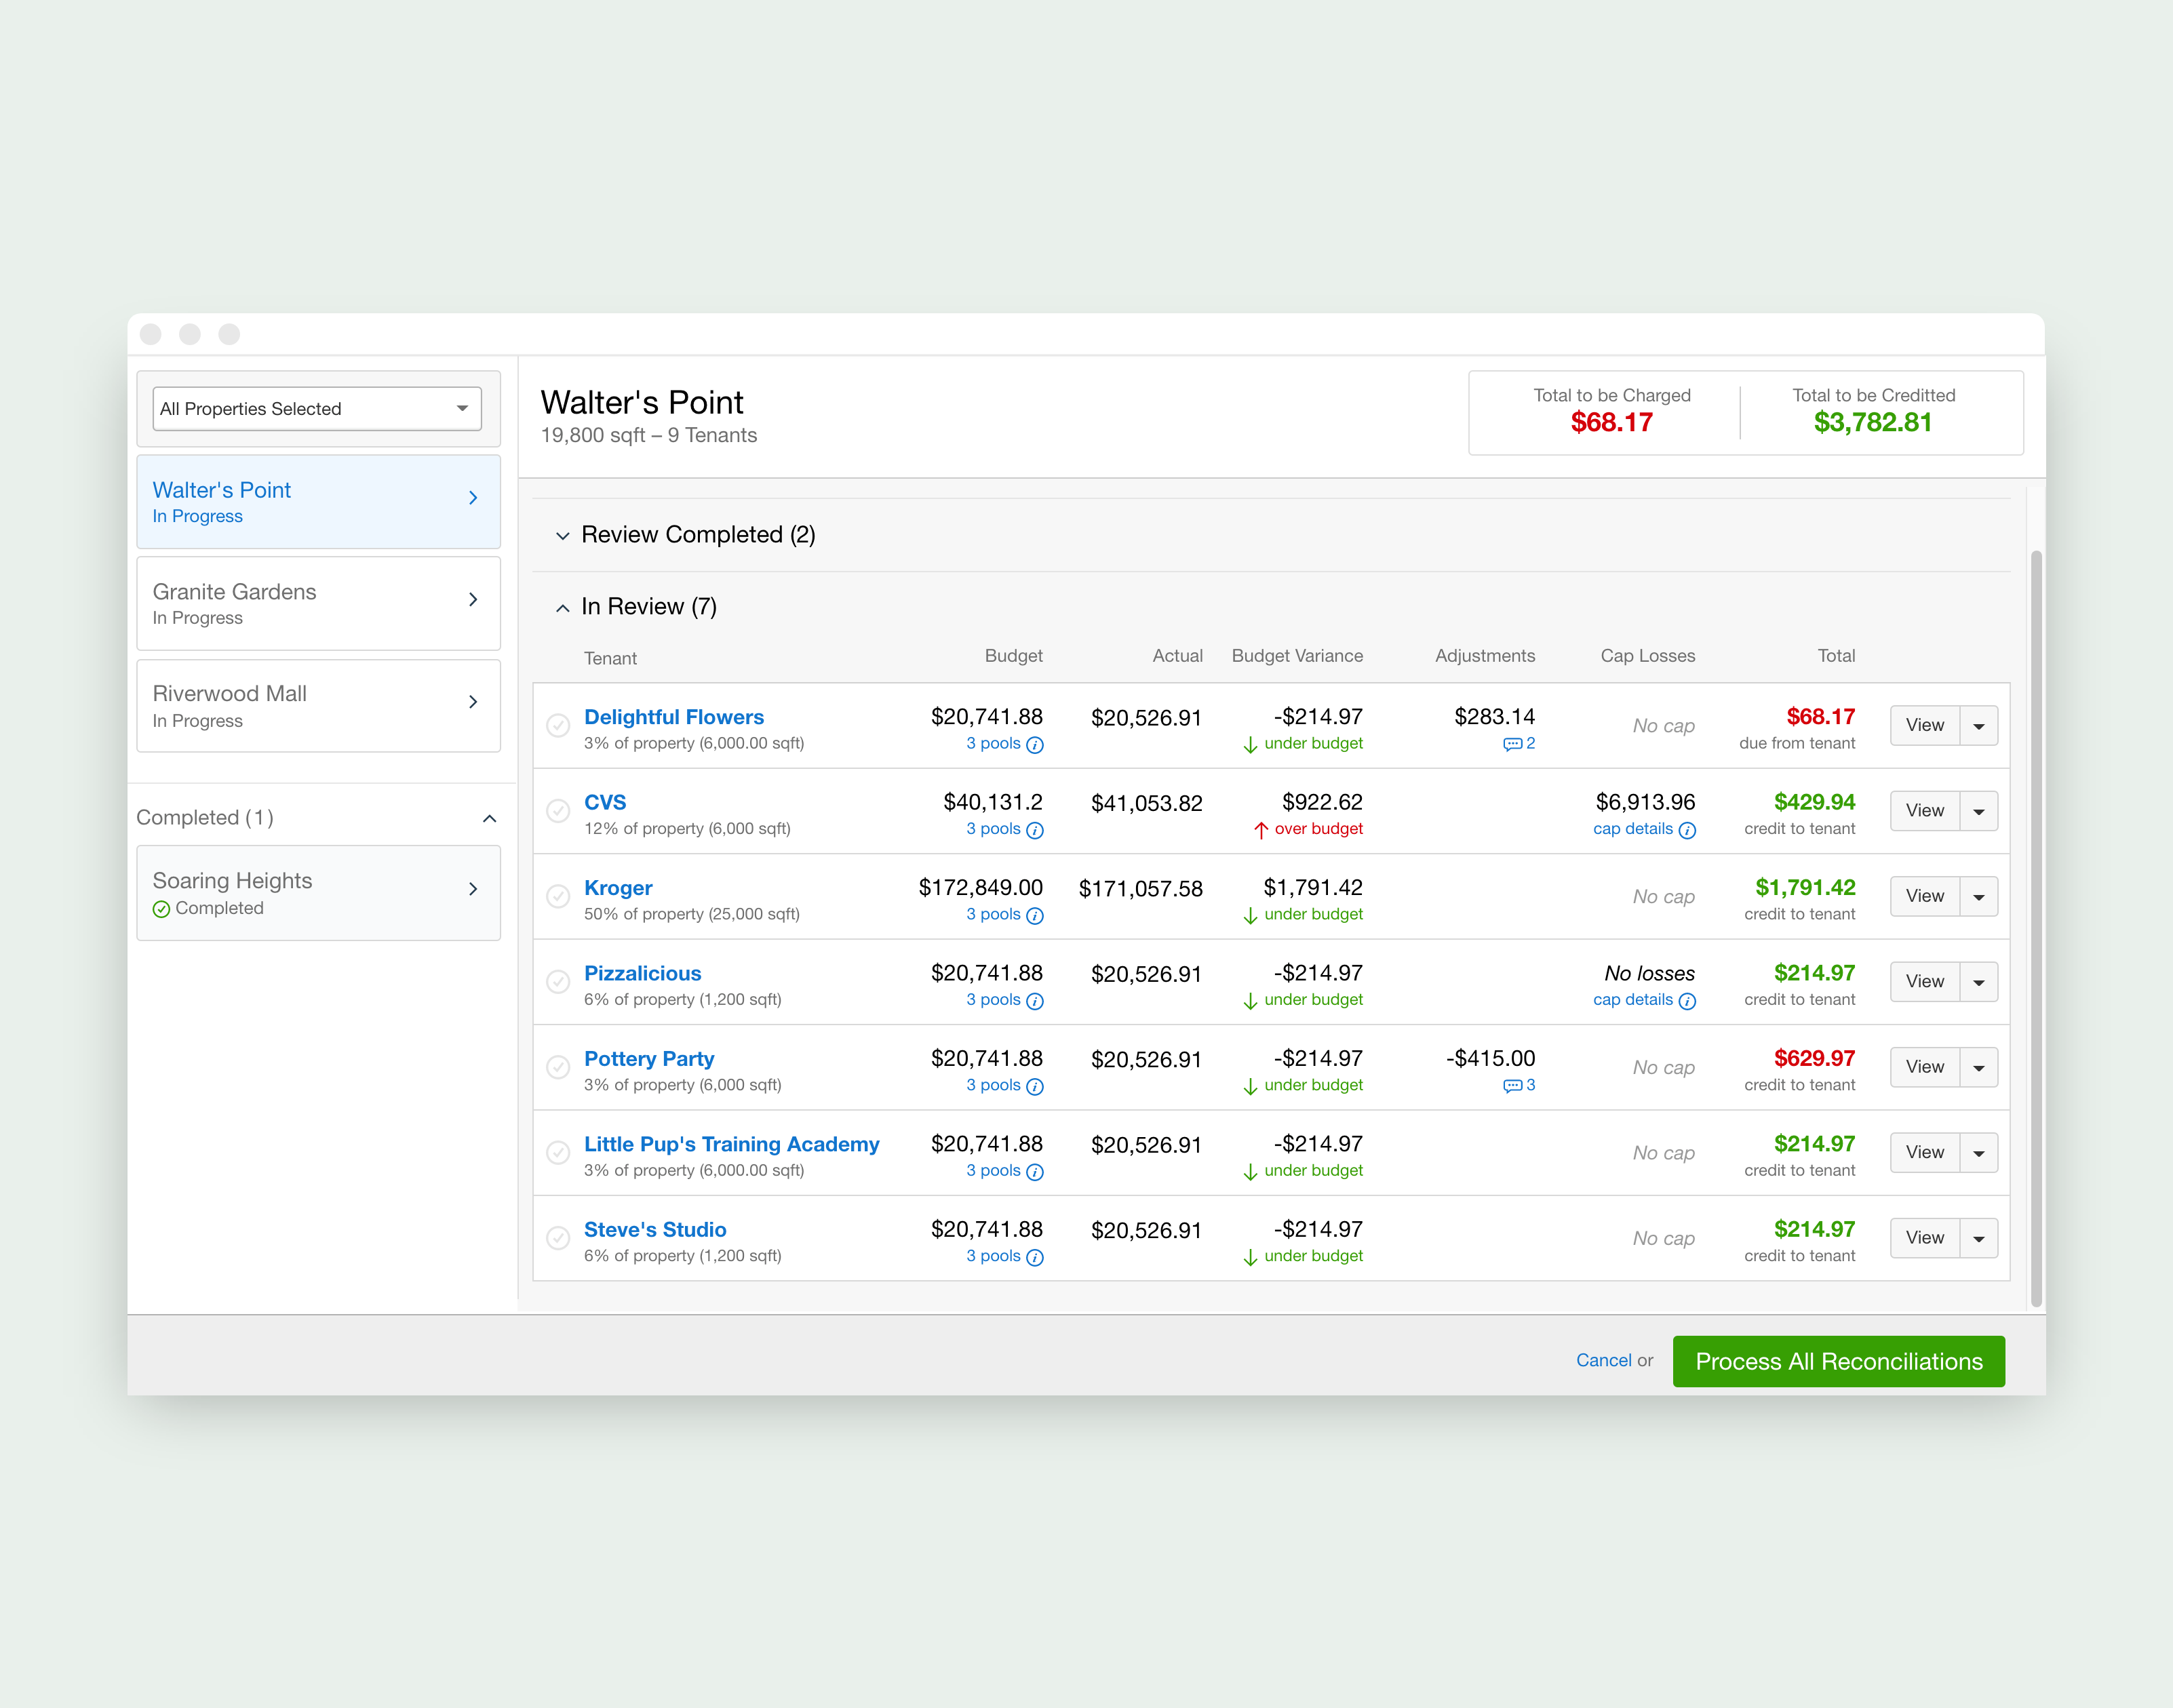
Task: Open the comments icon for Delightful Flowers adjustments
Action: [1512, 744]
